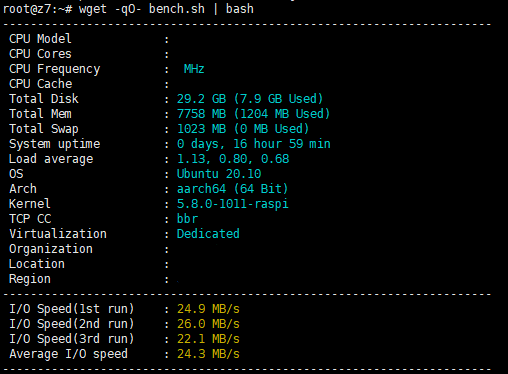Viewport: 508px width, 374px height.
Task: Click the 'Ubuntu 20.10' OS value
Action: [x=219, y=174]
